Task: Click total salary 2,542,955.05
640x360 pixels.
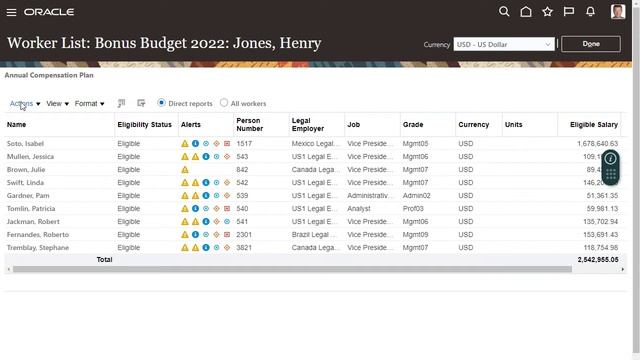Action: (598, 260)
